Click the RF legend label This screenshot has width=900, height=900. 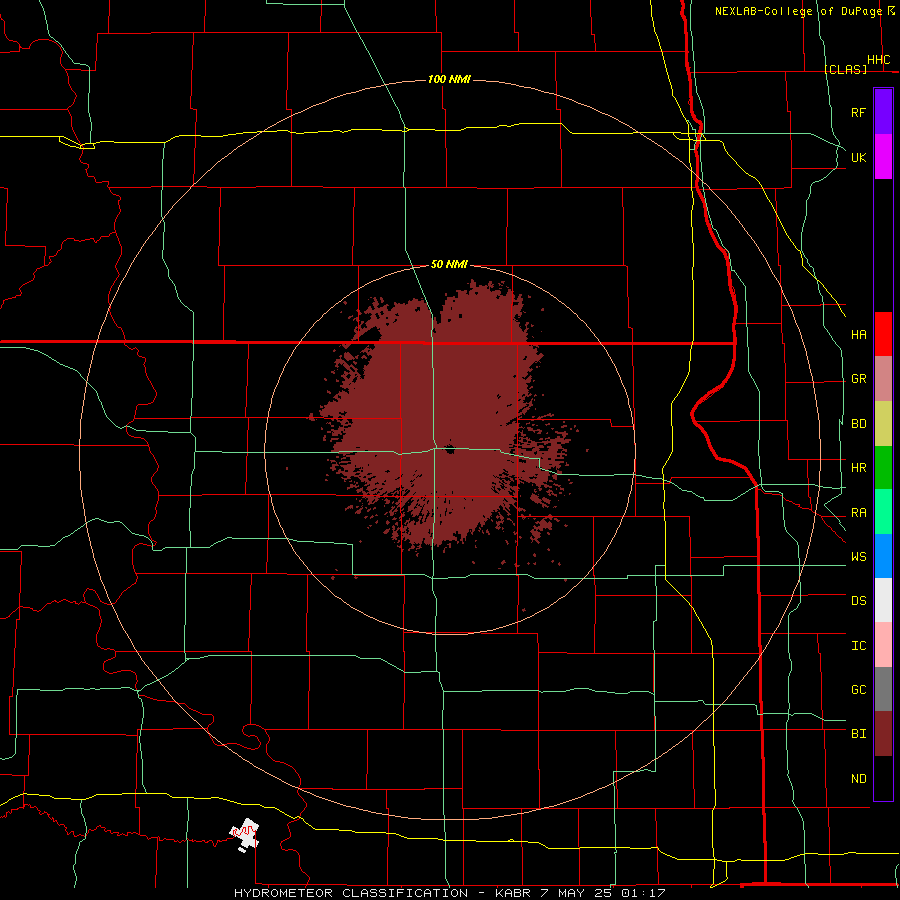pos(858,112)
